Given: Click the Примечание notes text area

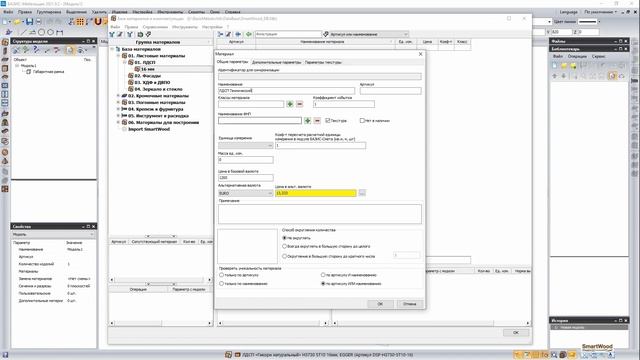Looking at the screenshot, I should (x=320, y=214).
